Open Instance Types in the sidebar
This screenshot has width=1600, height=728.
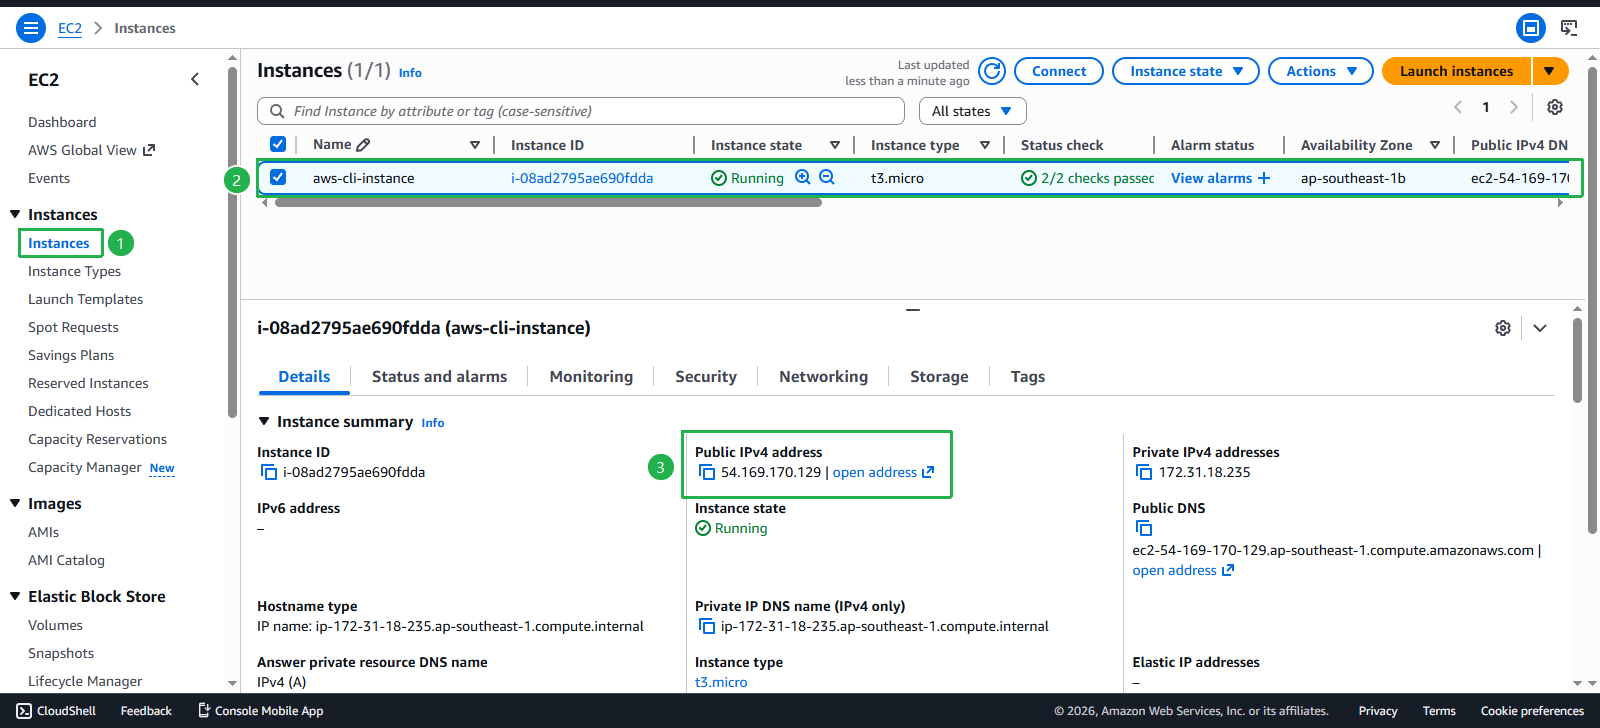tap(74, 271)
